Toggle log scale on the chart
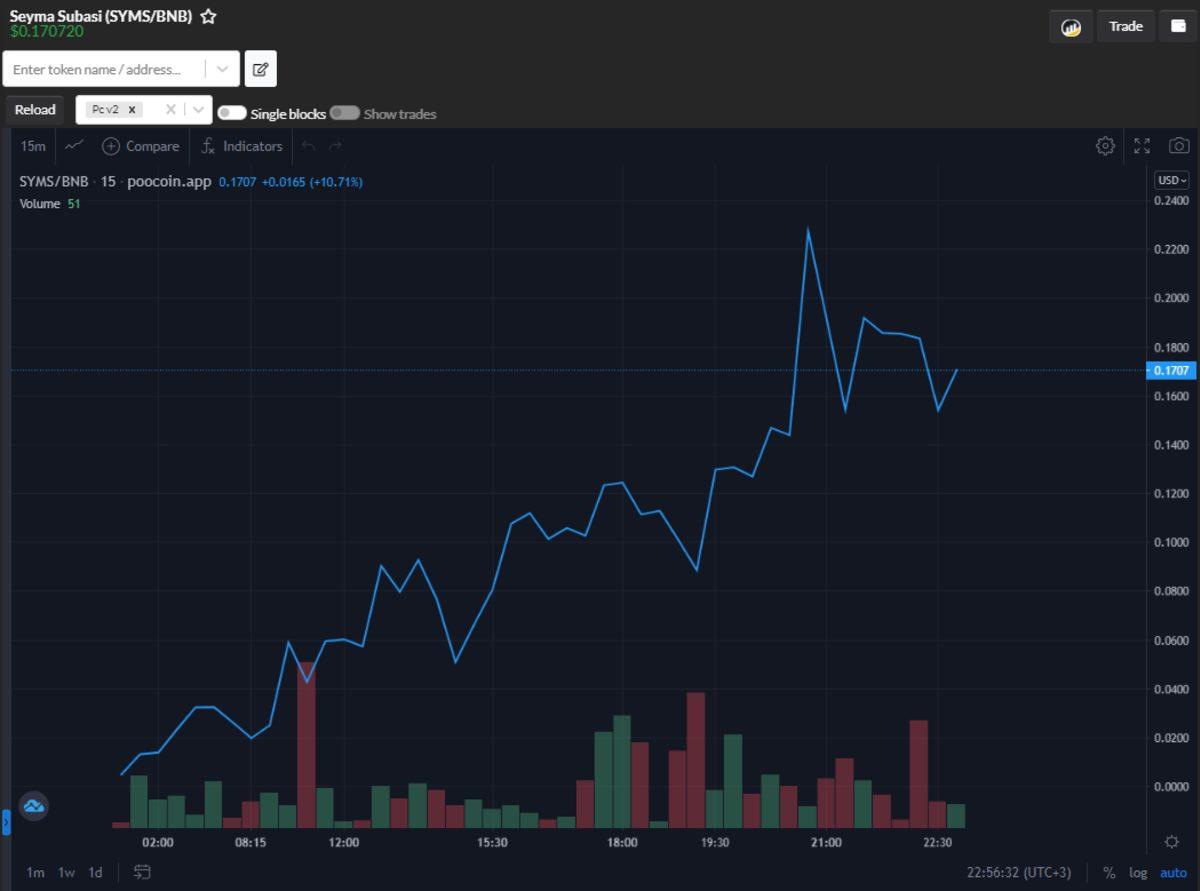The height and width of the screenshot is (891, 1200). [x=1138, y=872]
